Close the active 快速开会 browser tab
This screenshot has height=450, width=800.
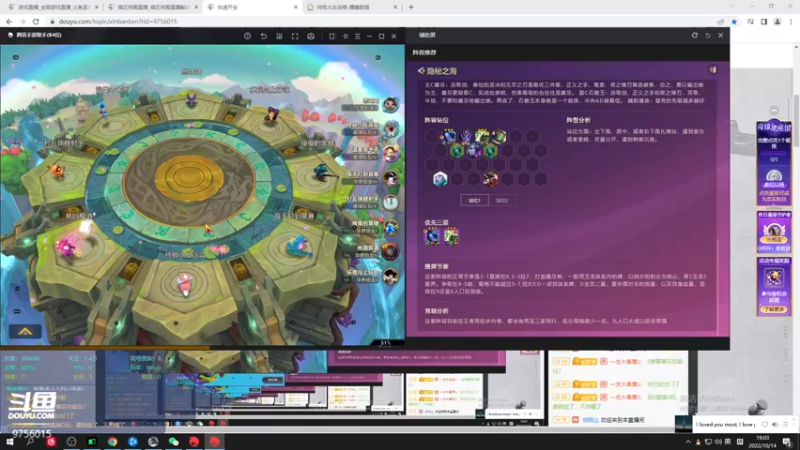click(296, 7)
